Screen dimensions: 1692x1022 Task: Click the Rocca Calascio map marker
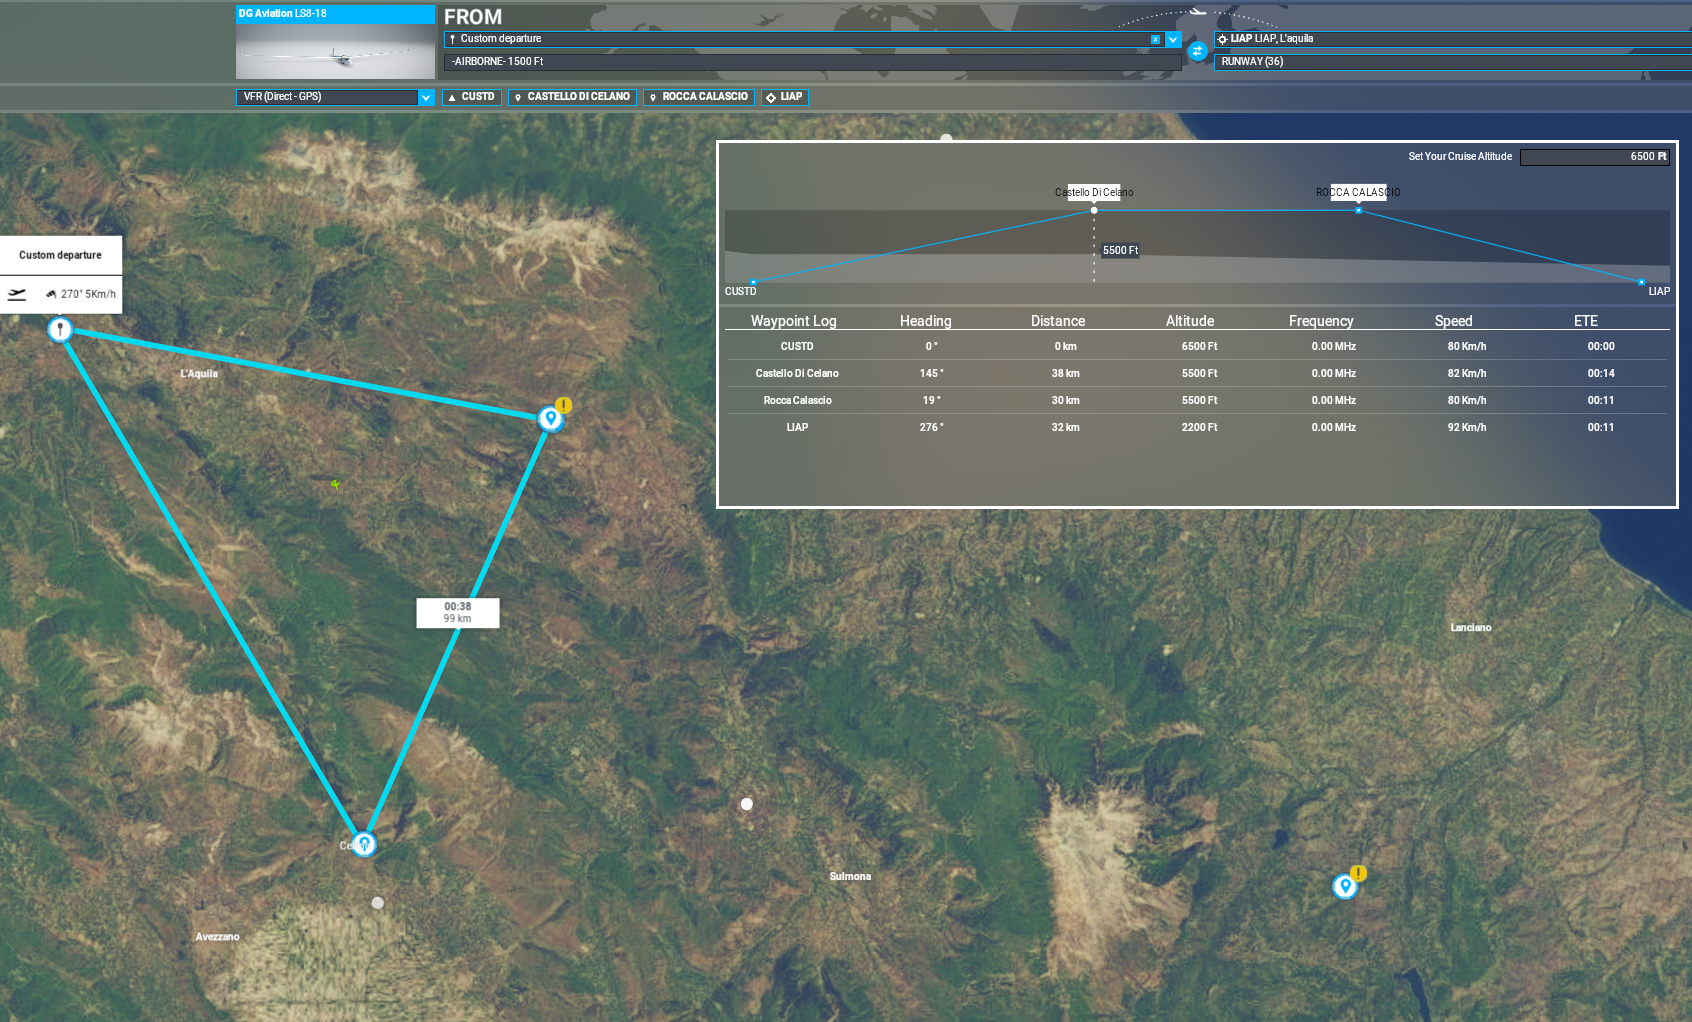(x=550, y=418)
